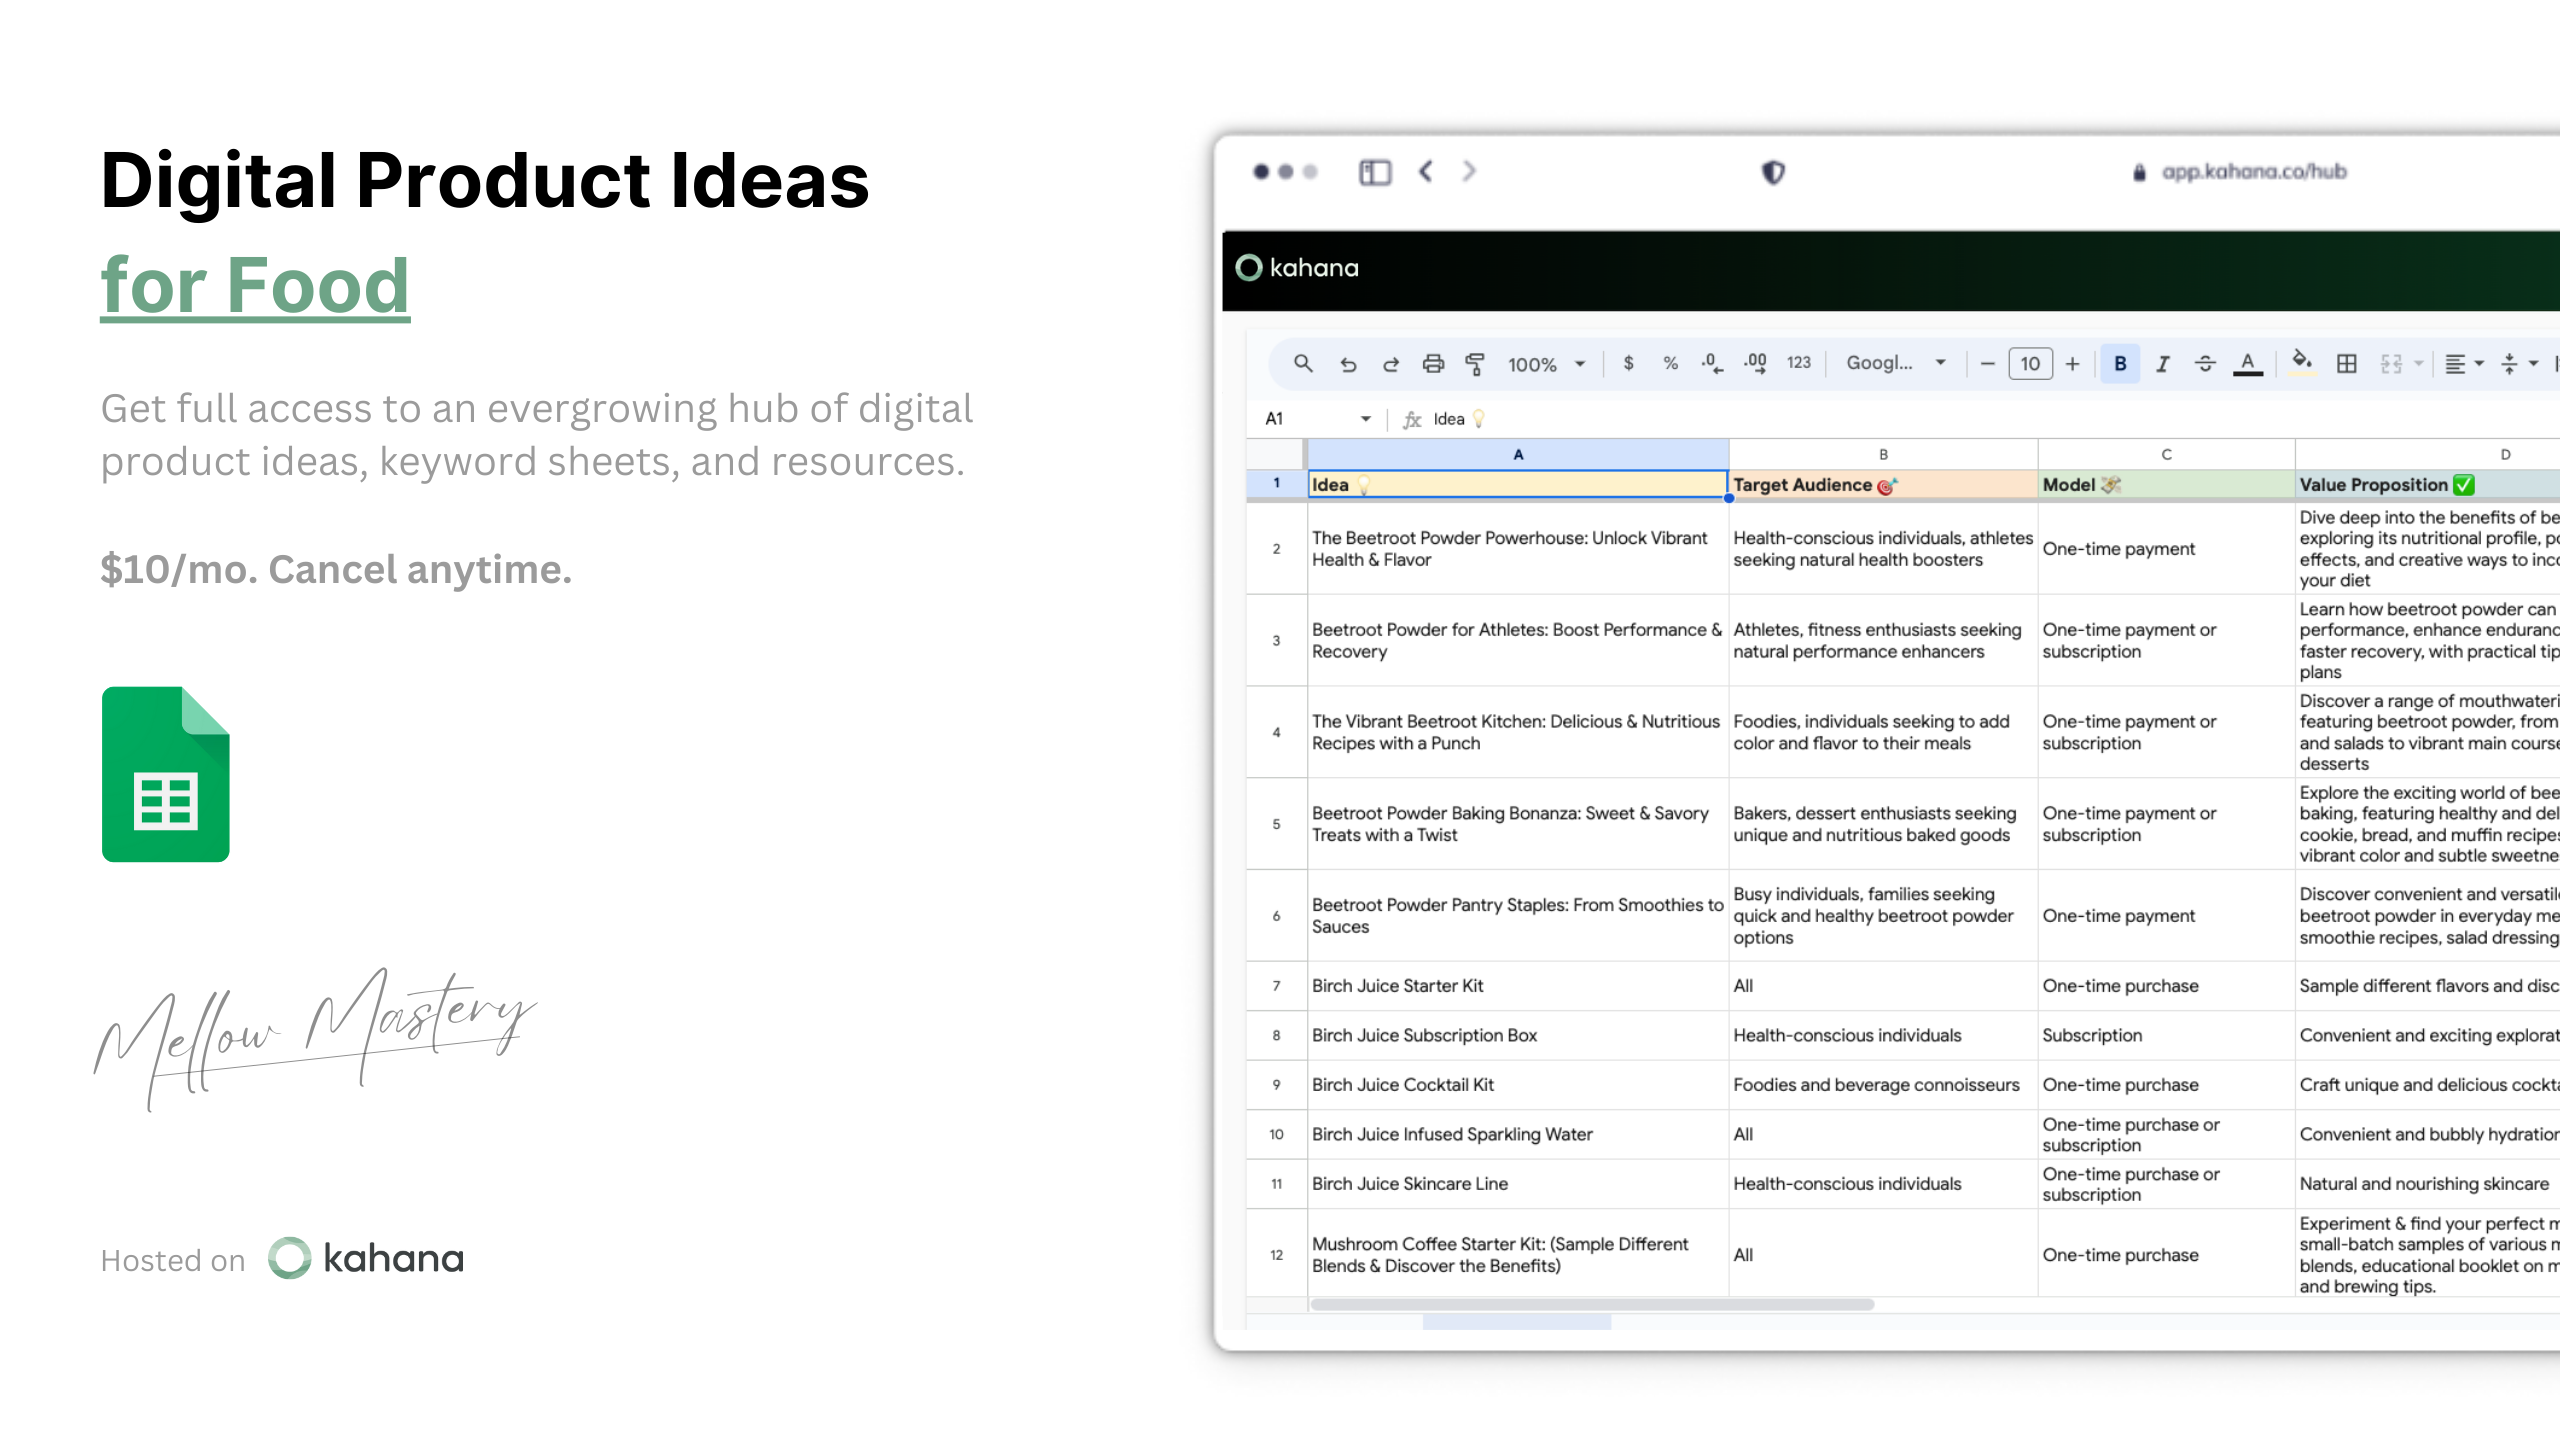Click the font size field showing 10

[x=2030, y=364]
